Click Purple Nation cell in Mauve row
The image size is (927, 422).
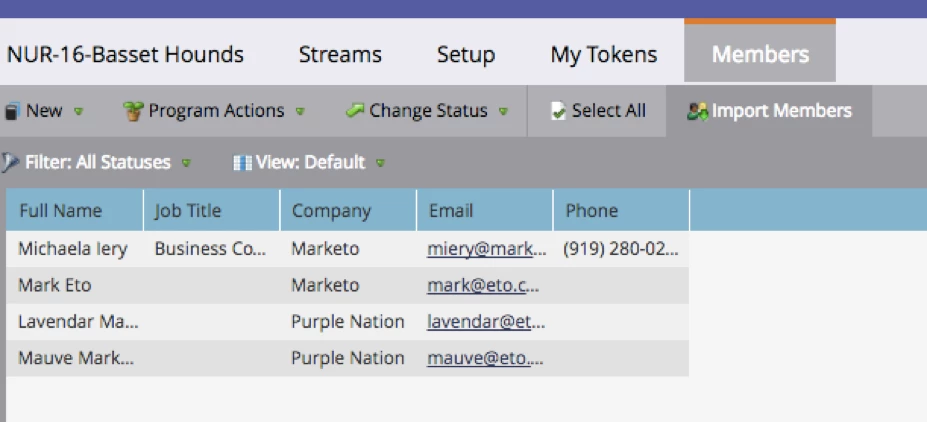(348, 358)
